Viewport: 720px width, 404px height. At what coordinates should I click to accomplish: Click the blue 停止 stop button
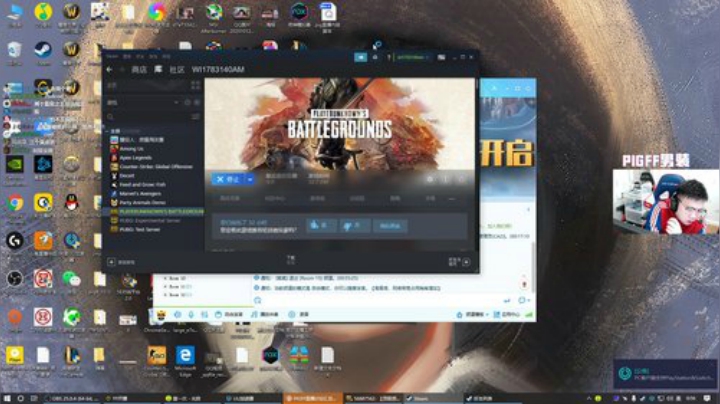point(228,179)
